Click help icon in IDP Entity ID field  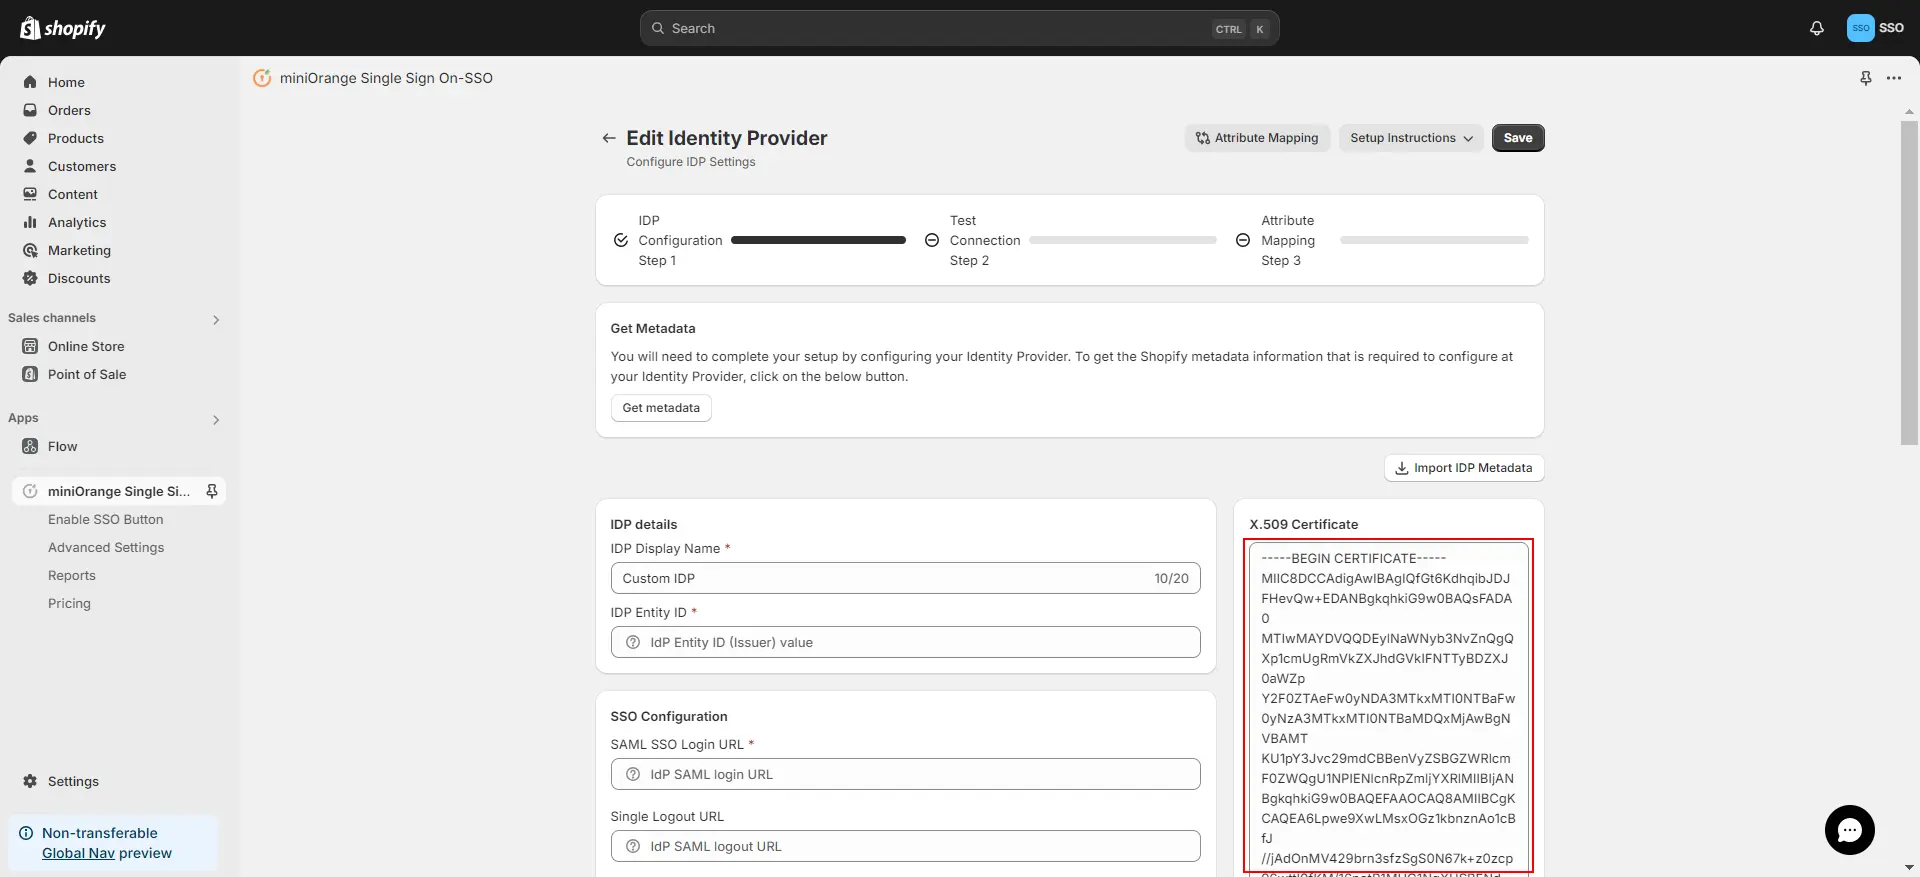pos(633,642)
